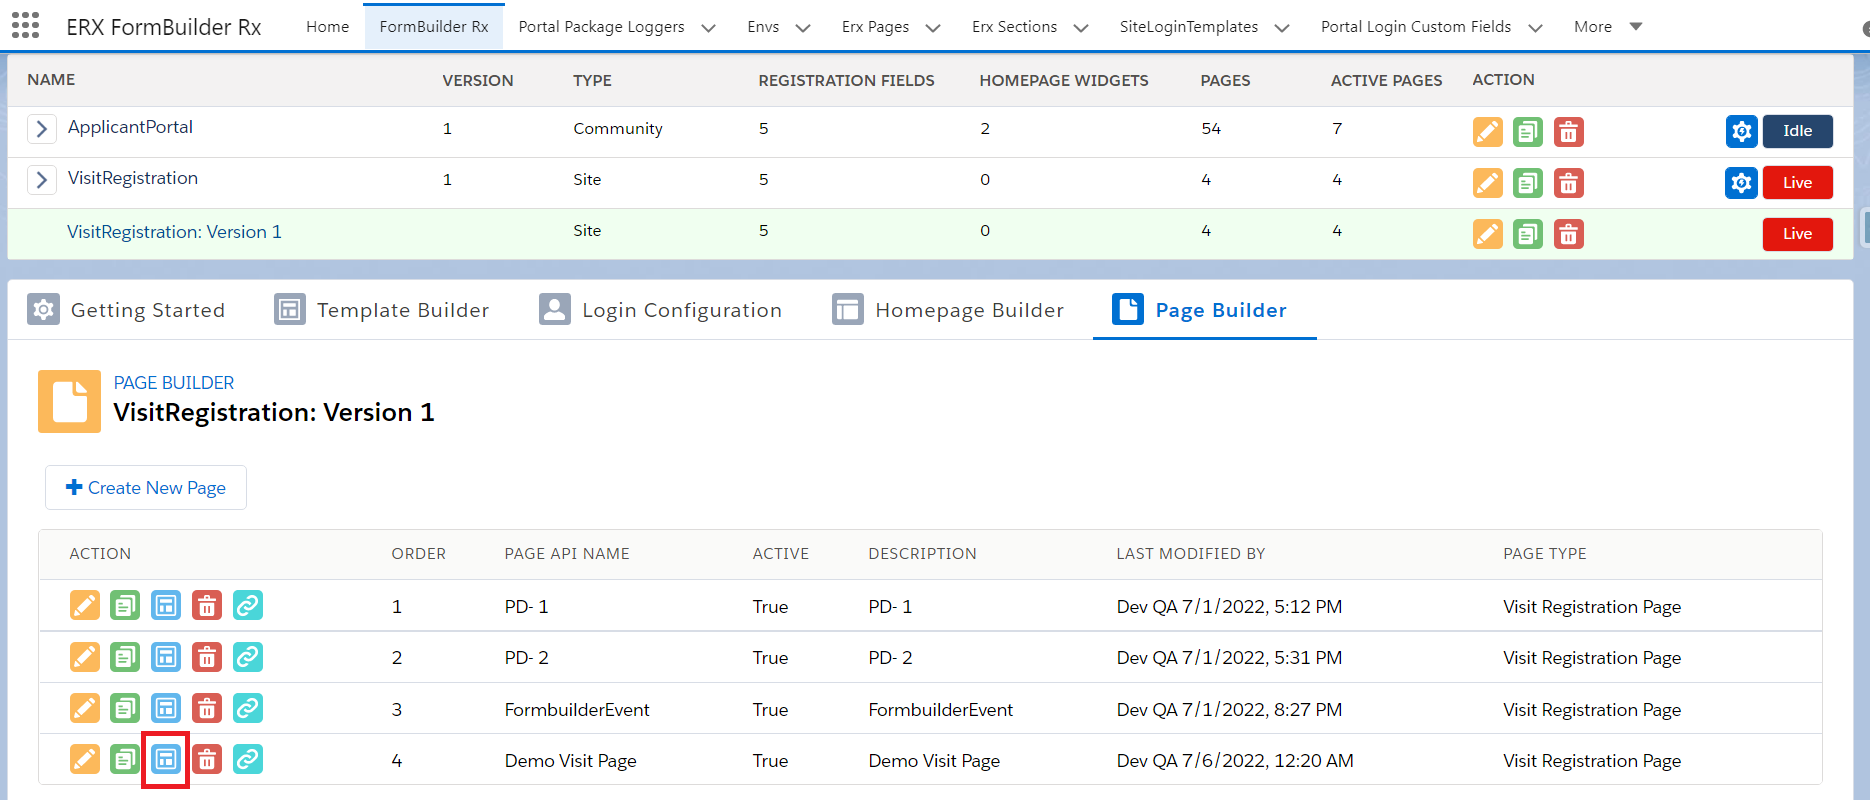Delete the ApplicantPortal package via trash icon
Viewport: 1870px width, 800px height.
(1568, 132)
